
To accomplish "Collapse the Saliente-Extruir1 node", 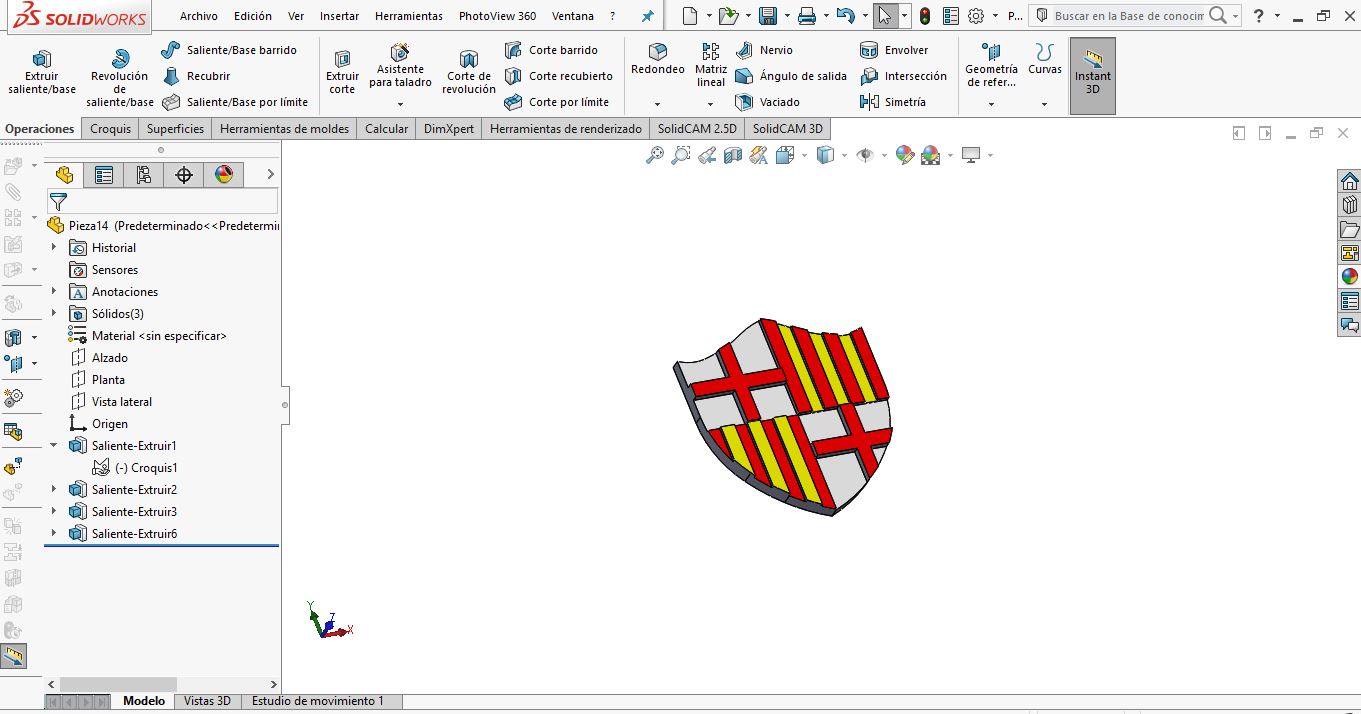I will tap(54, 446).
